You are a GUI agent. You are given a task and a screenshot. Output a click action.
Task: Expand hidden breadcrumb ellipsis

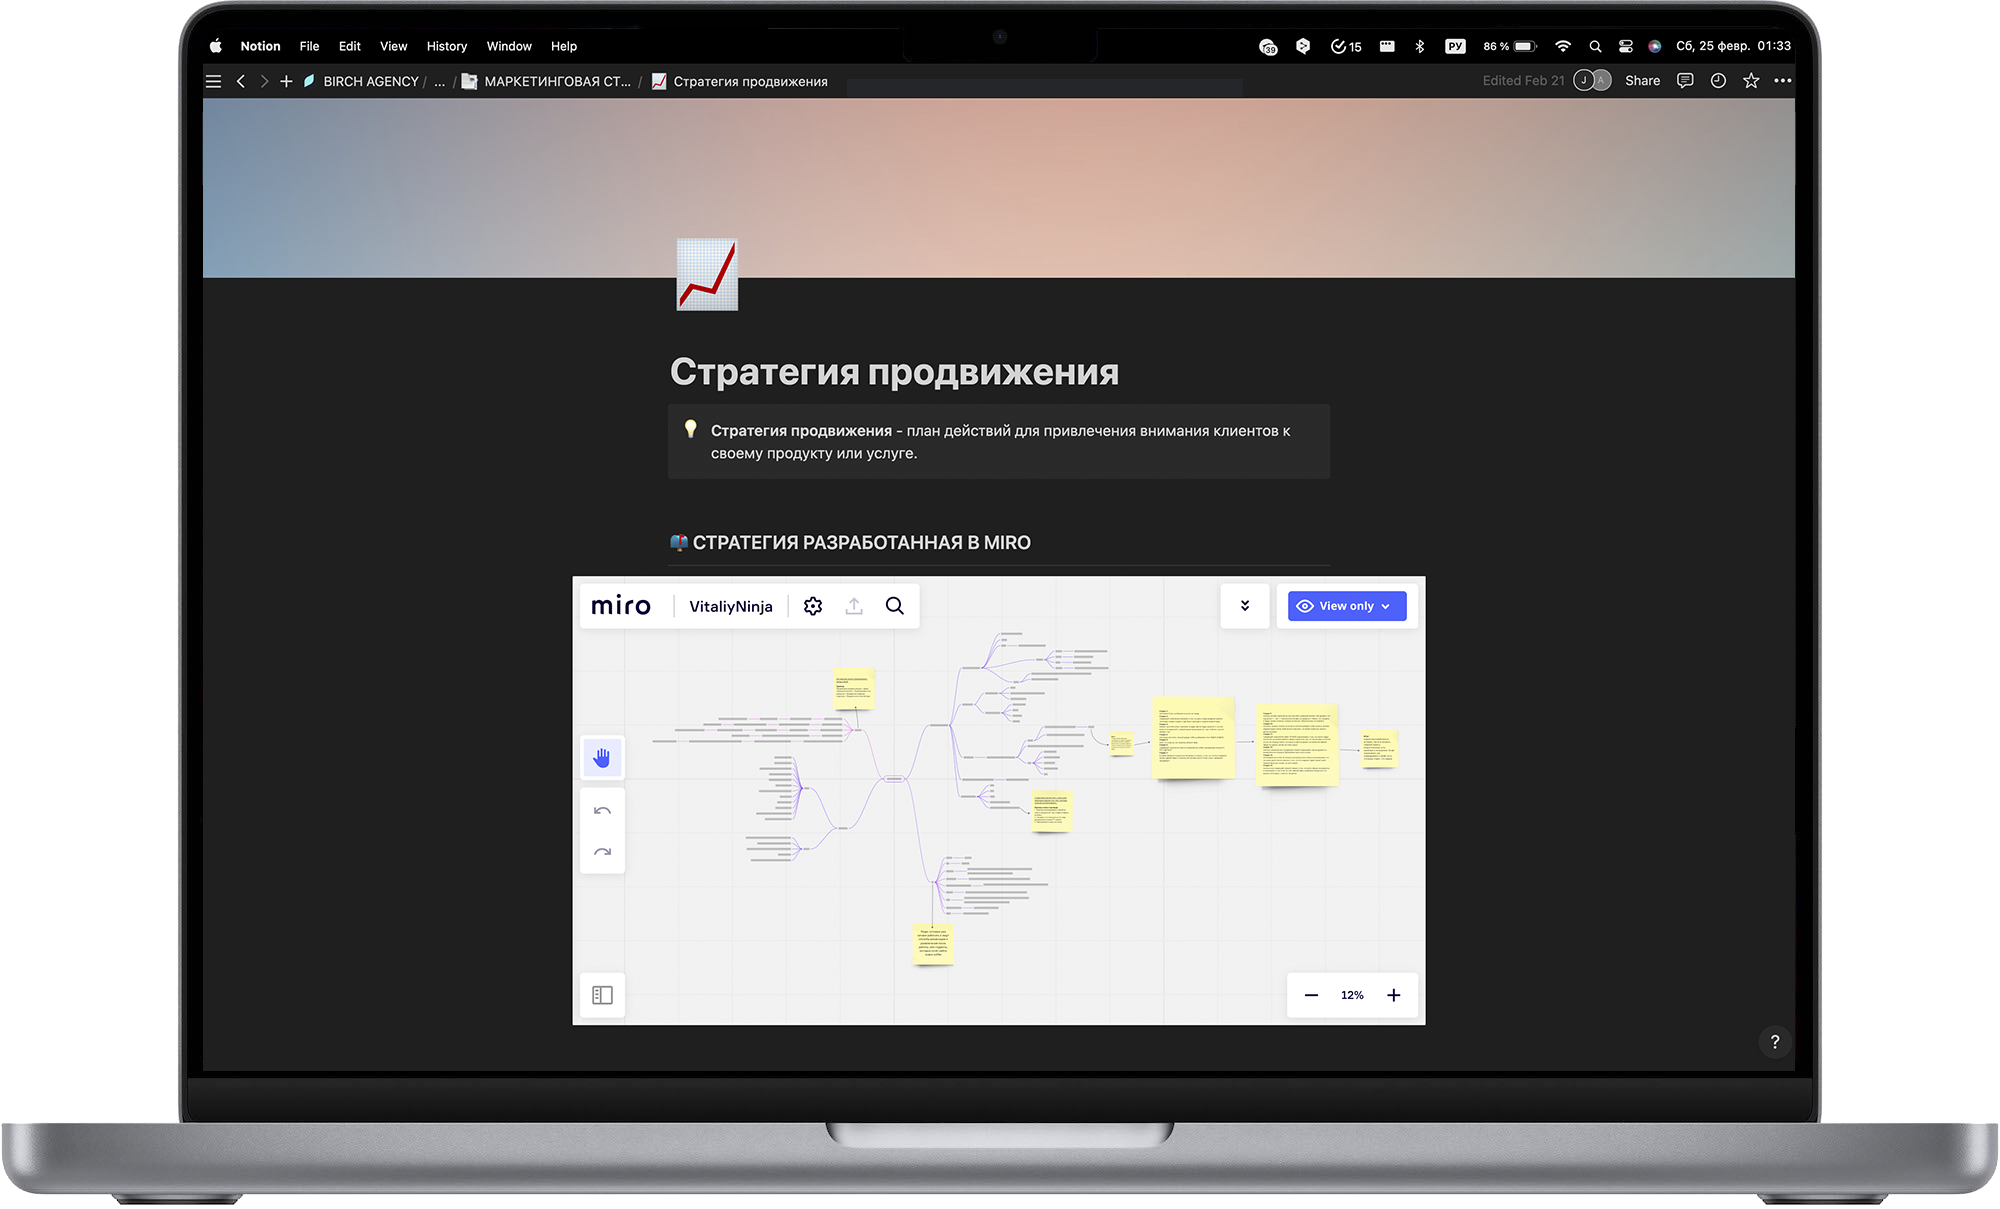click(x=440, y=82)
